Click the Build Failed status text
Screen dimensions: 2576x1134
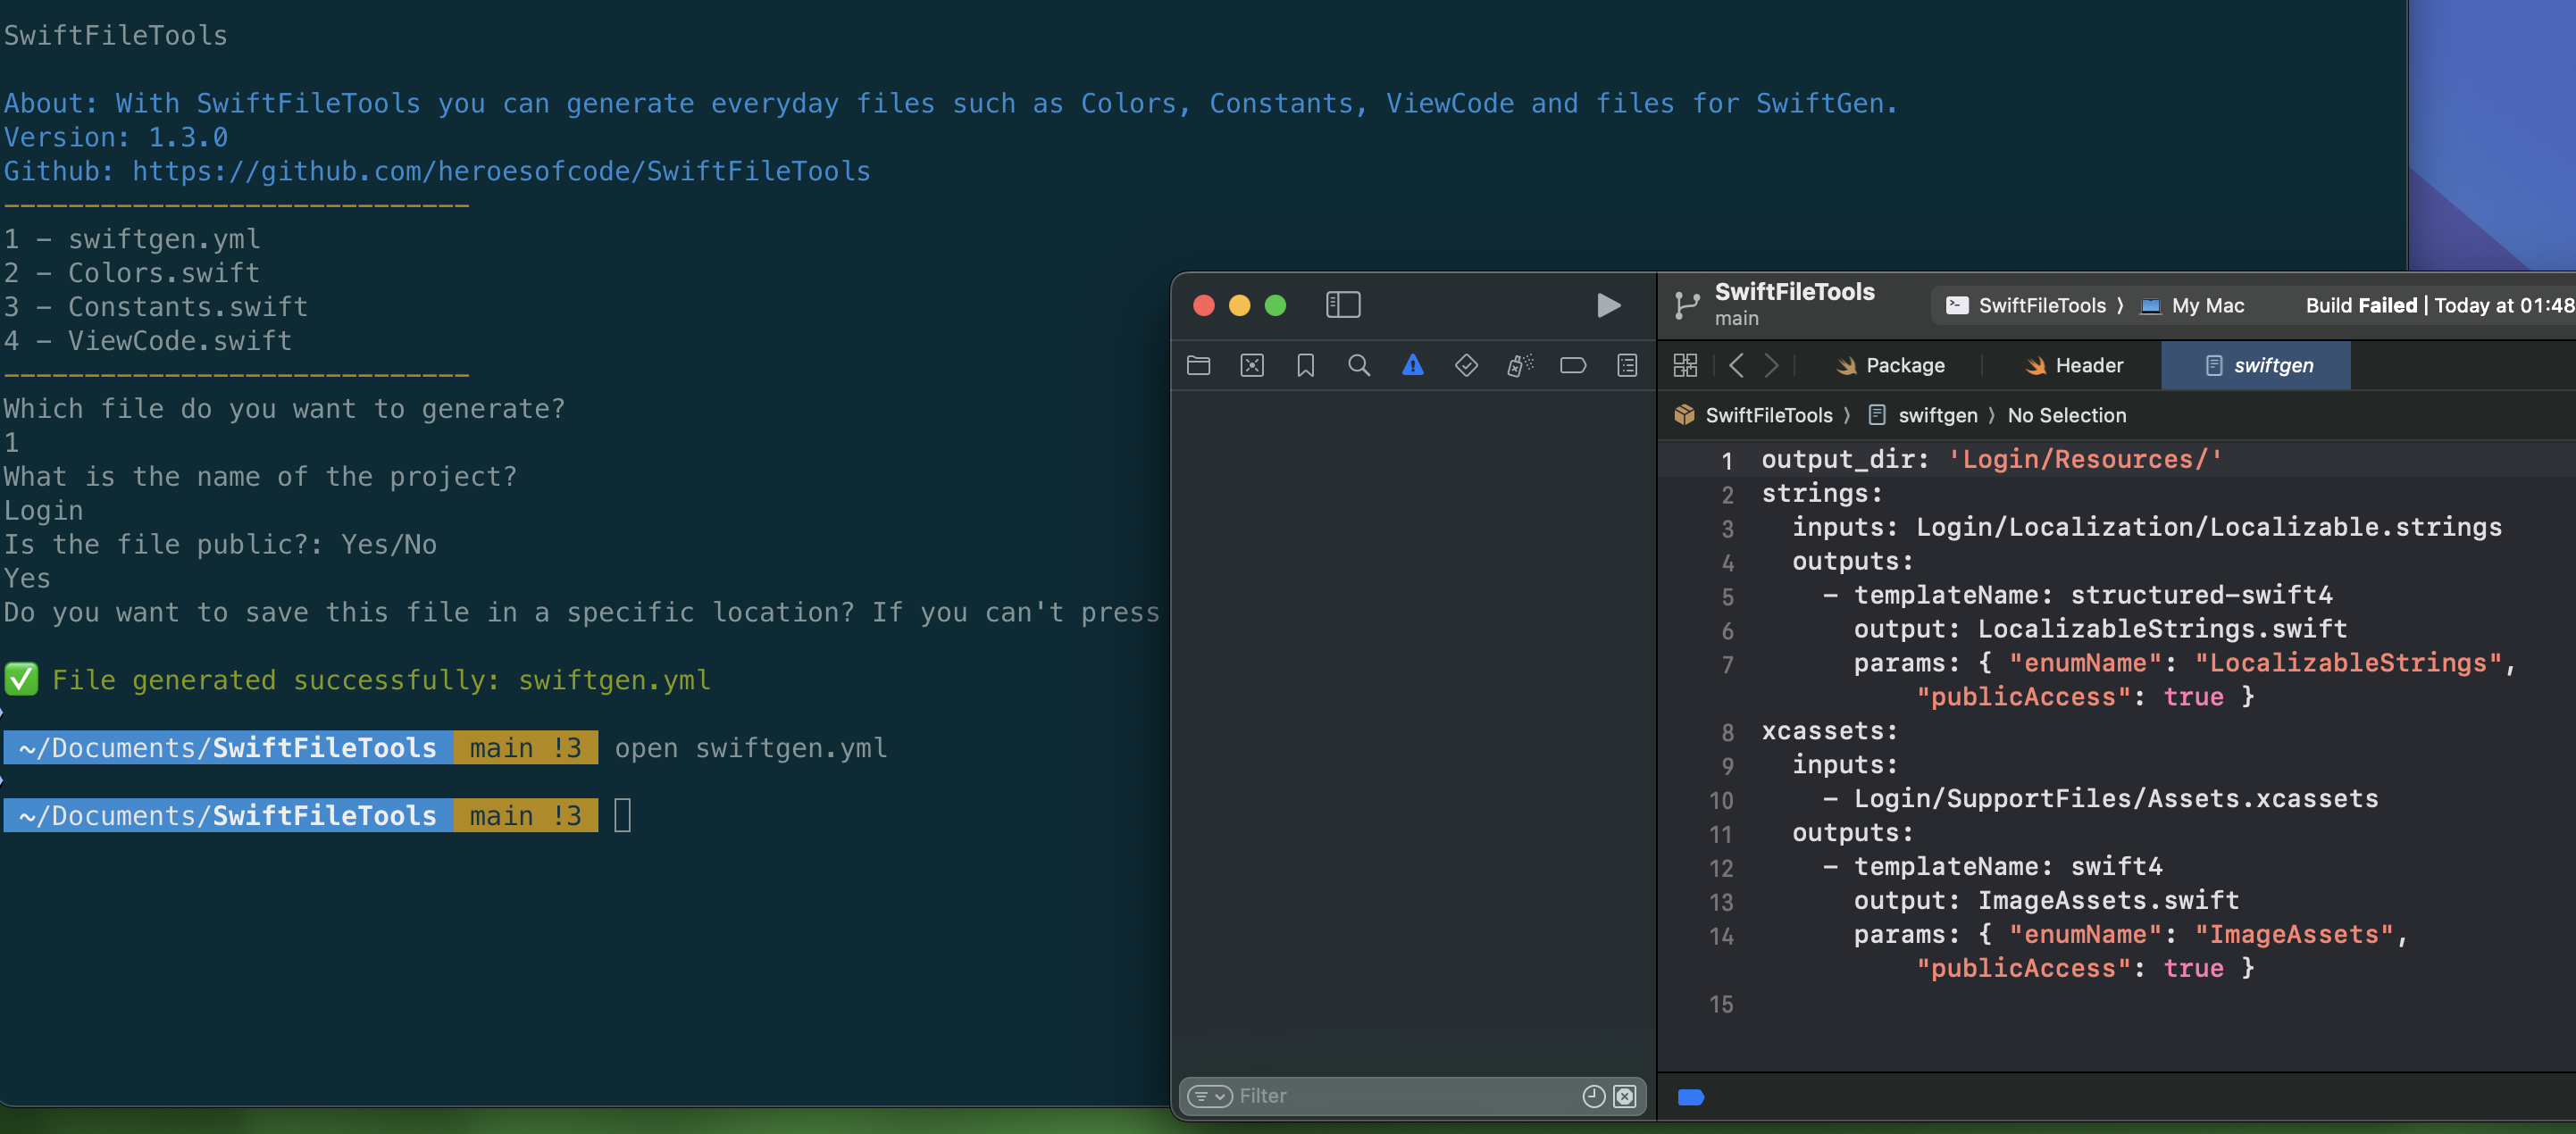tap(2360, 306)
